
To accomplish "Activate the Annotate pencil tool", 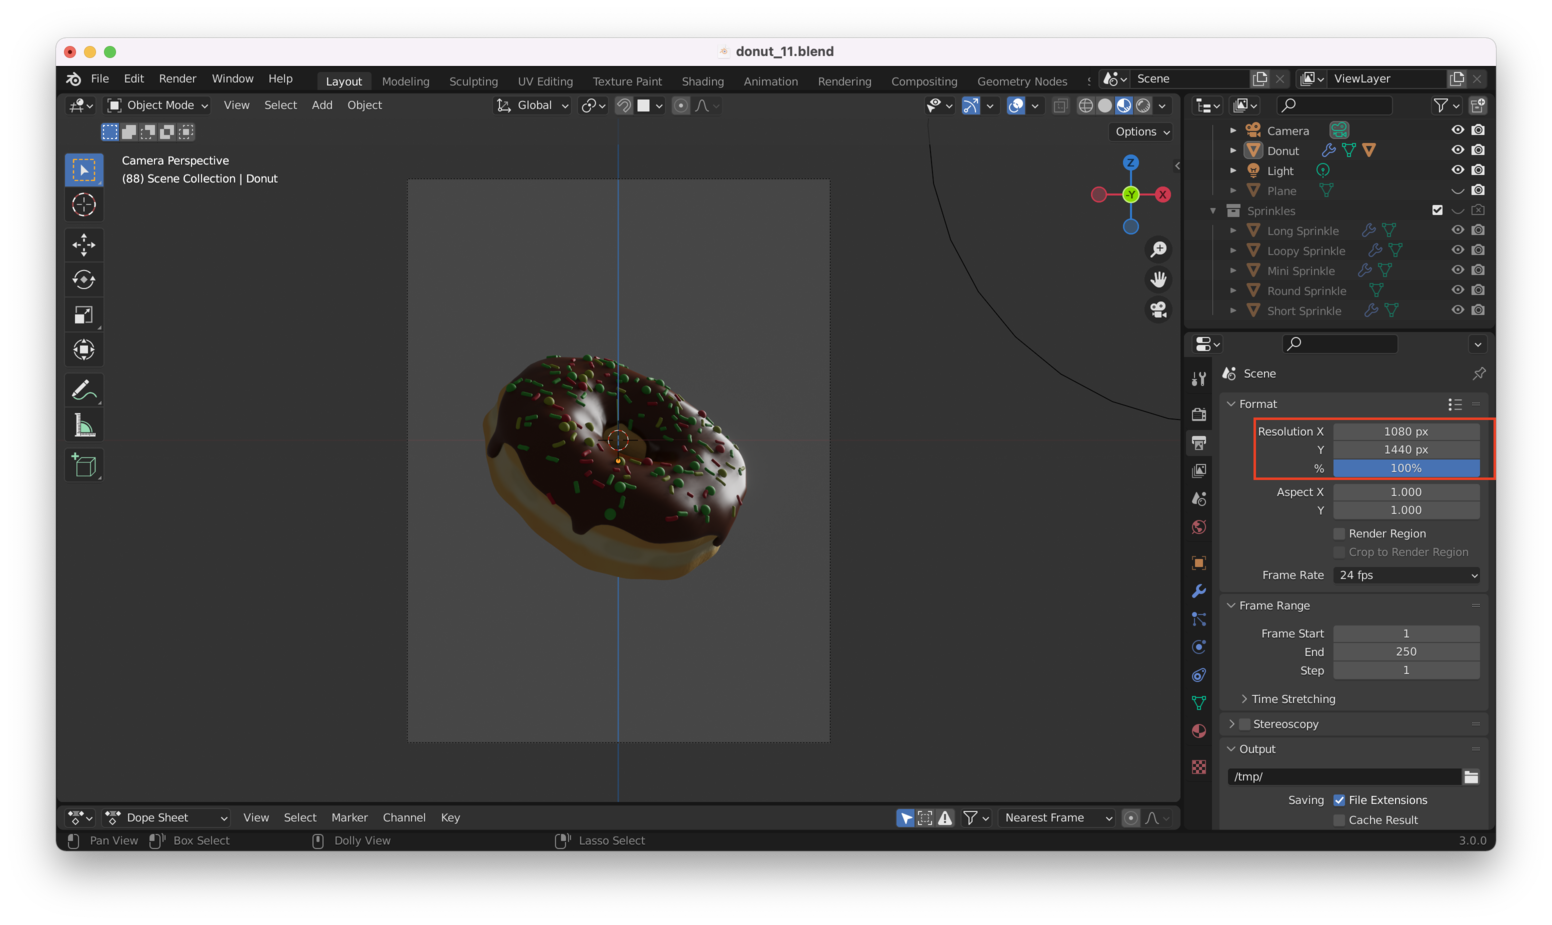I will (x=84, y=390).
